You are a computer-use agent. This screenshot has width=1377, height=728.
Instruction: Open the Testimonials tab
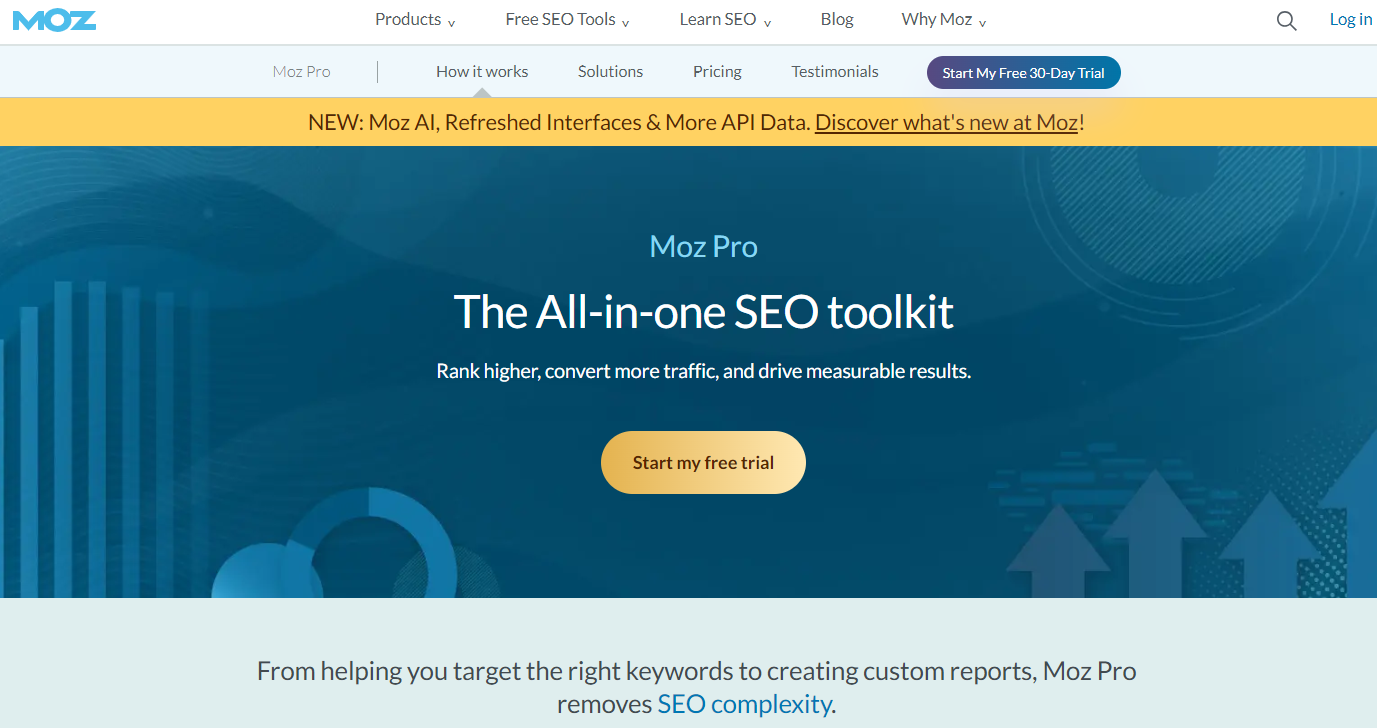(835, 72)
